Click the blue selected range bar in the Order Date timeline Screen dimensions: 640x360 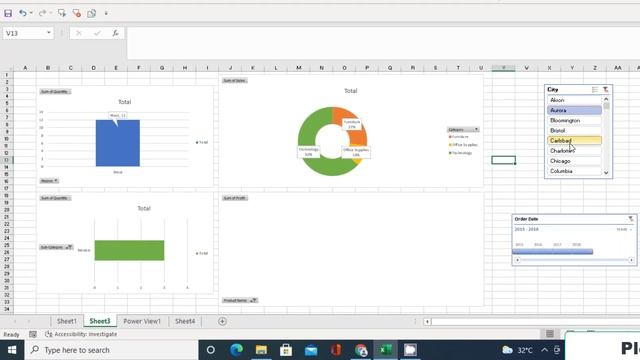click(x=553, y=252)
